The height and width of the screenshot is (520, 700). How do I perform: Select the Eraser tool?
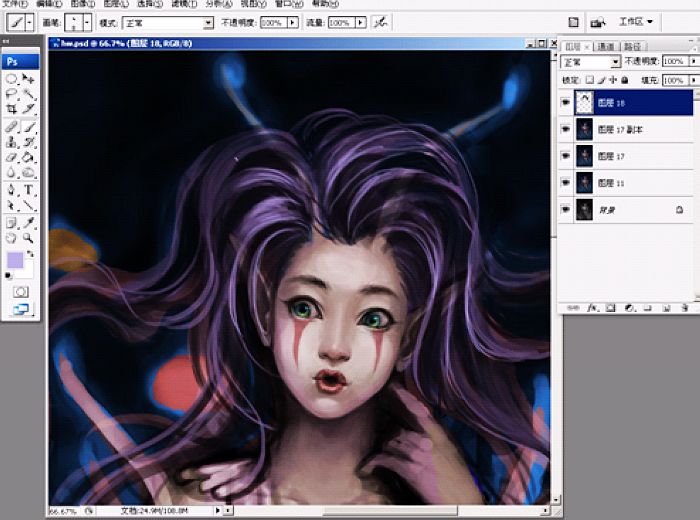pyautogui.click(x=11, y=158)
